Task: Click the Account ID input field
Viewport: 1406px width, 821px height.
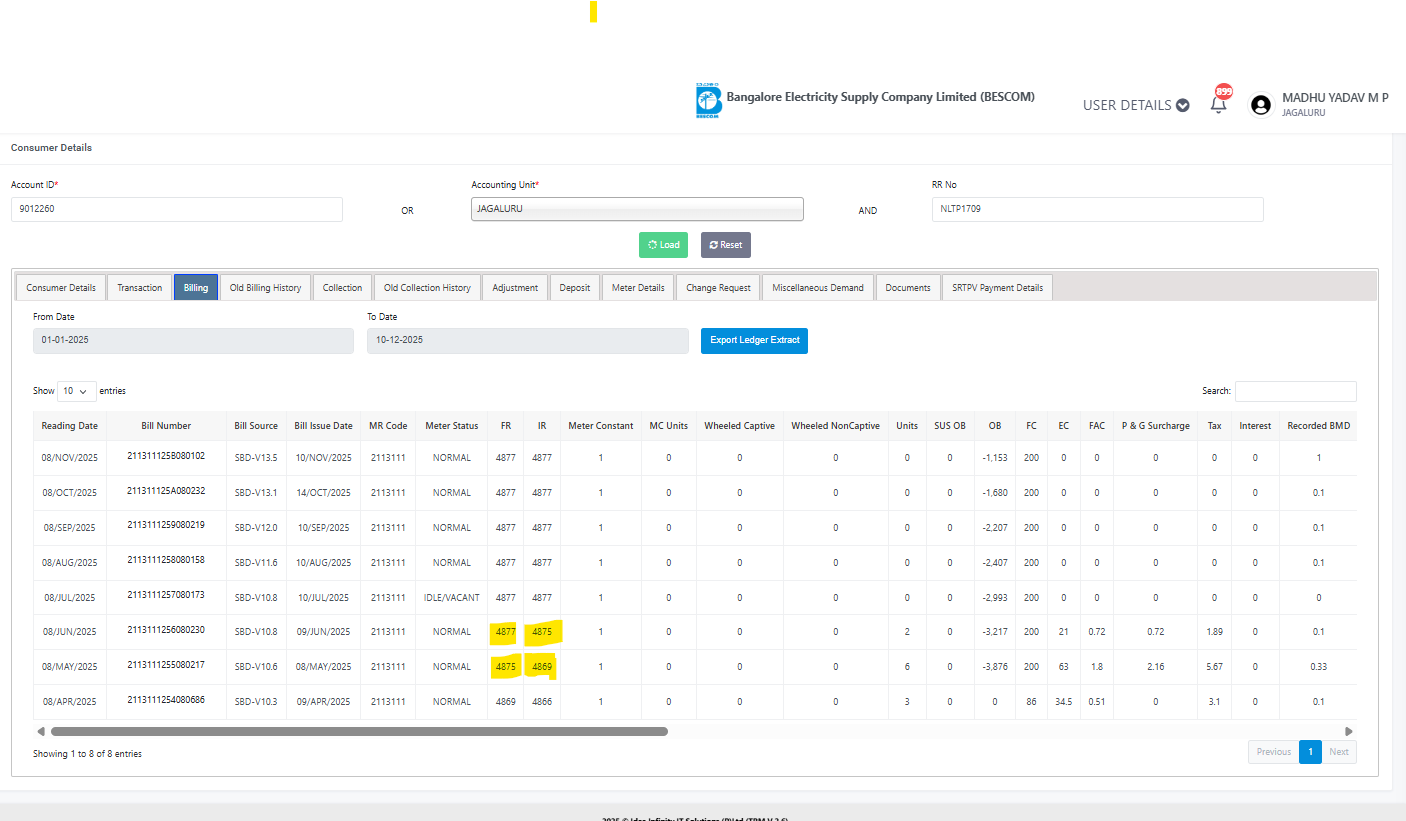Action: (177, 209)
